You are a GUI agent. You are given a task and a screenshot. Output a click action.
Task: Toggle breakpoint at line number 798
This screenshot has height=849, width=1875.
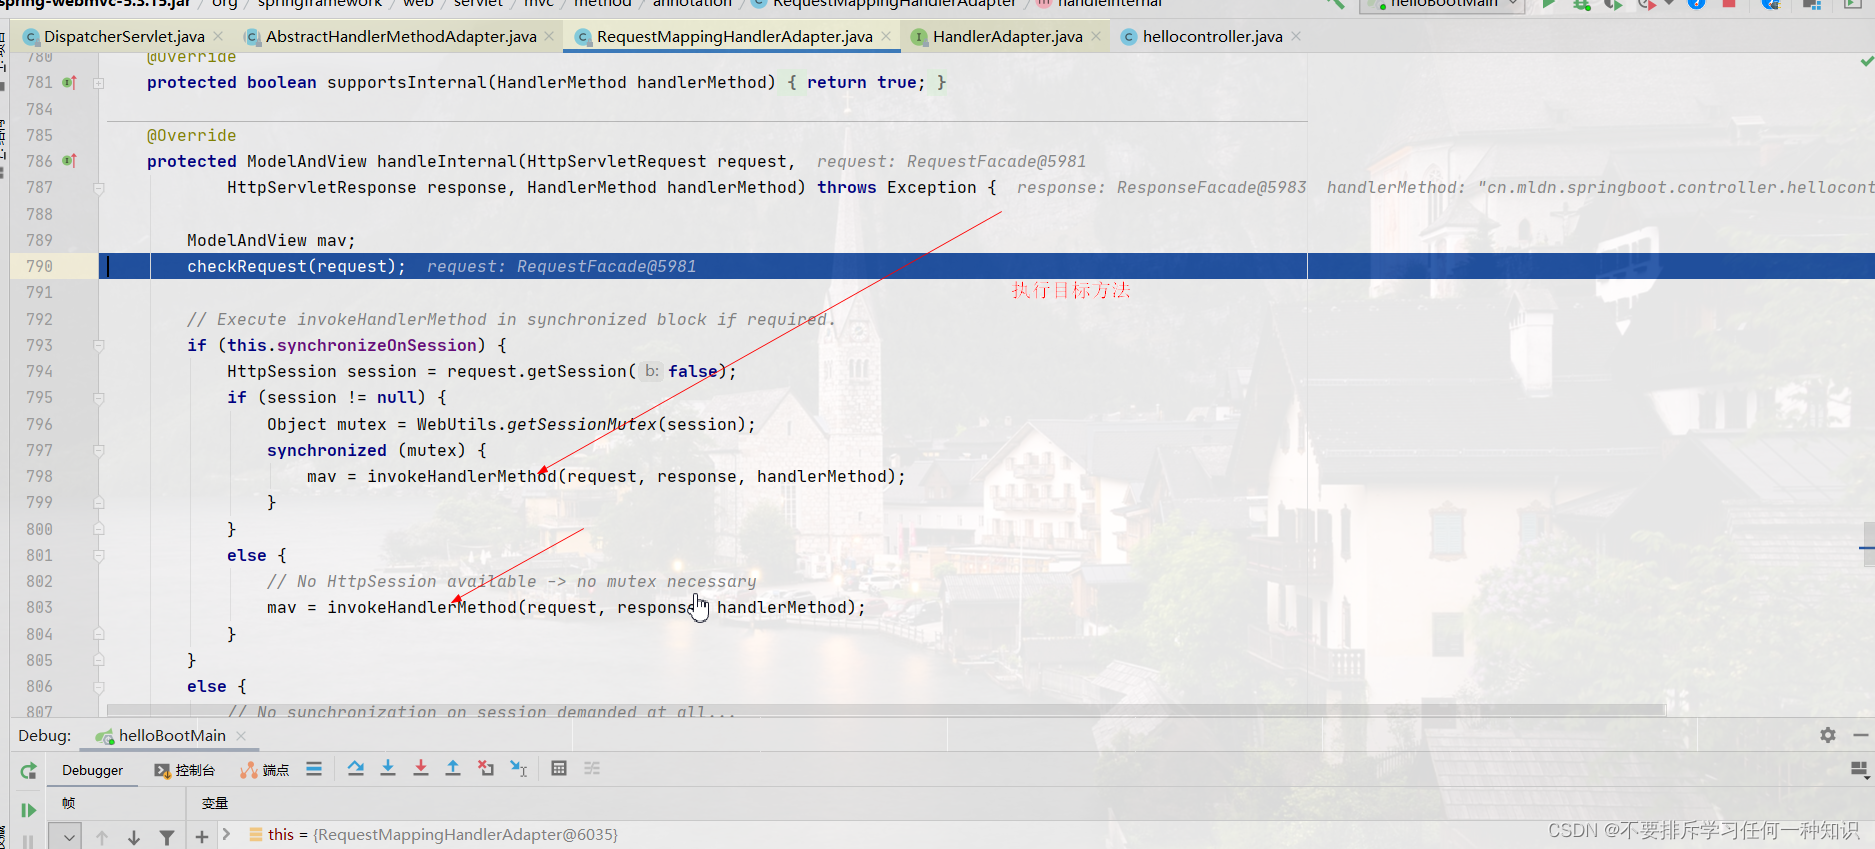40,477
